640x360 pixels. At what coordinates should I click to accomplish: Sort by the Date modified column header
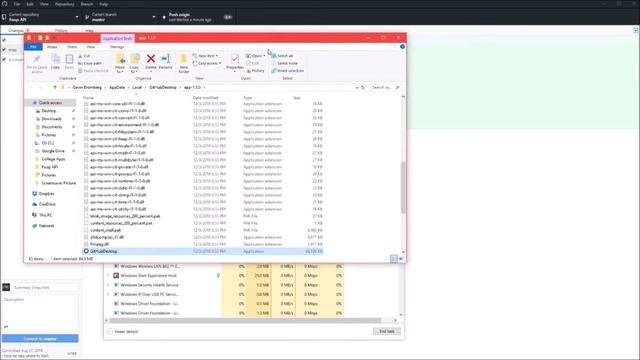tap(206, 98)
